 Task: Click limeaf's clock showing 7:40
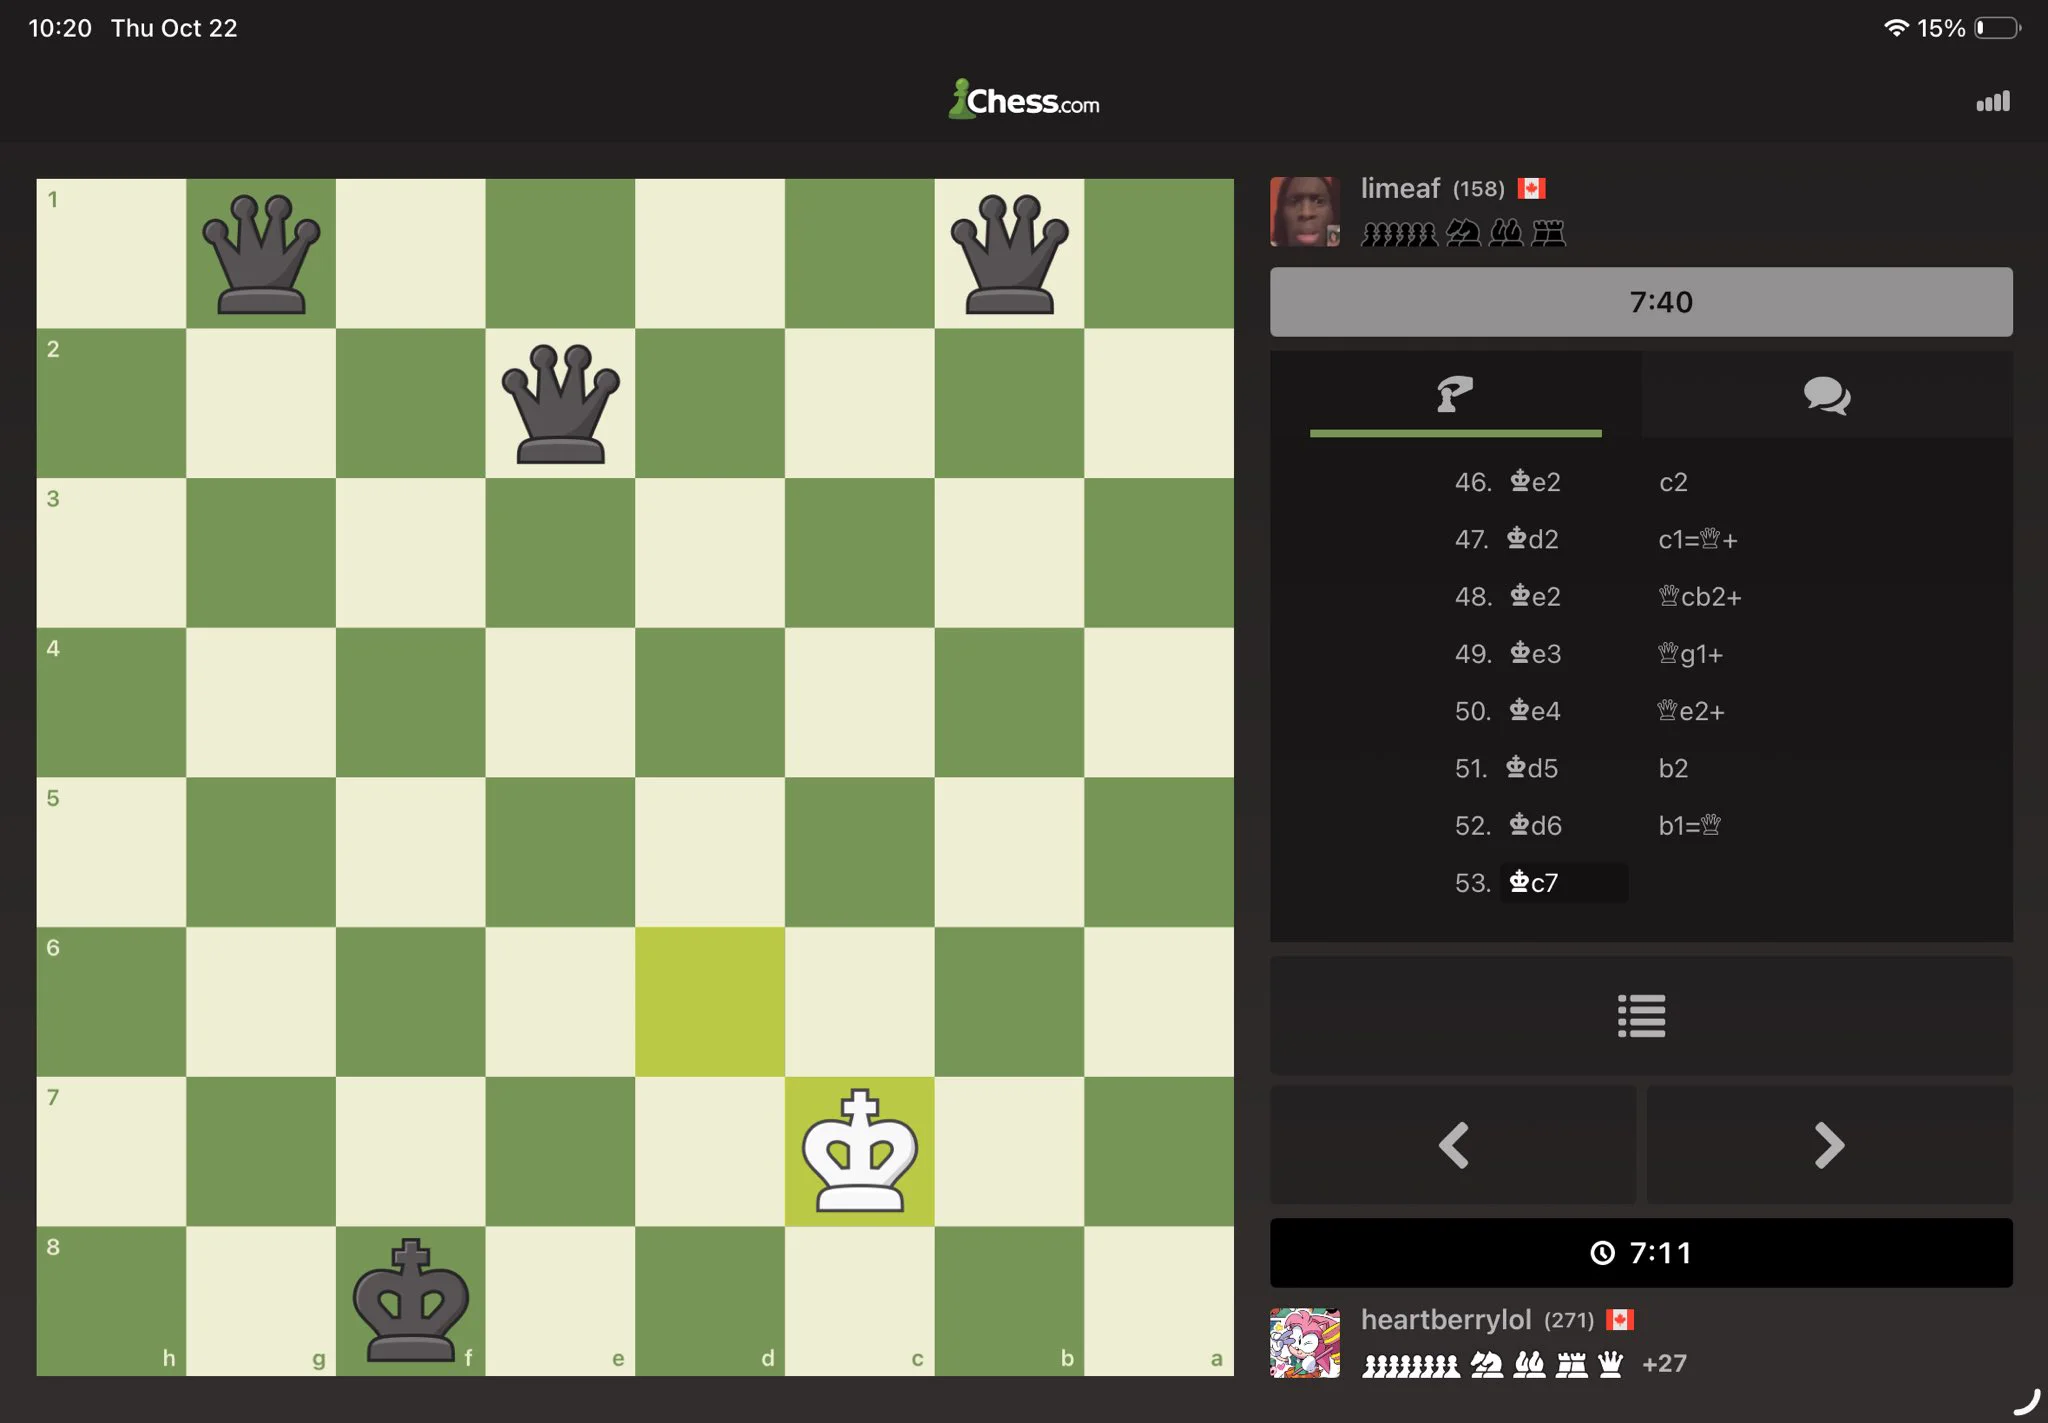point(1641,302)
